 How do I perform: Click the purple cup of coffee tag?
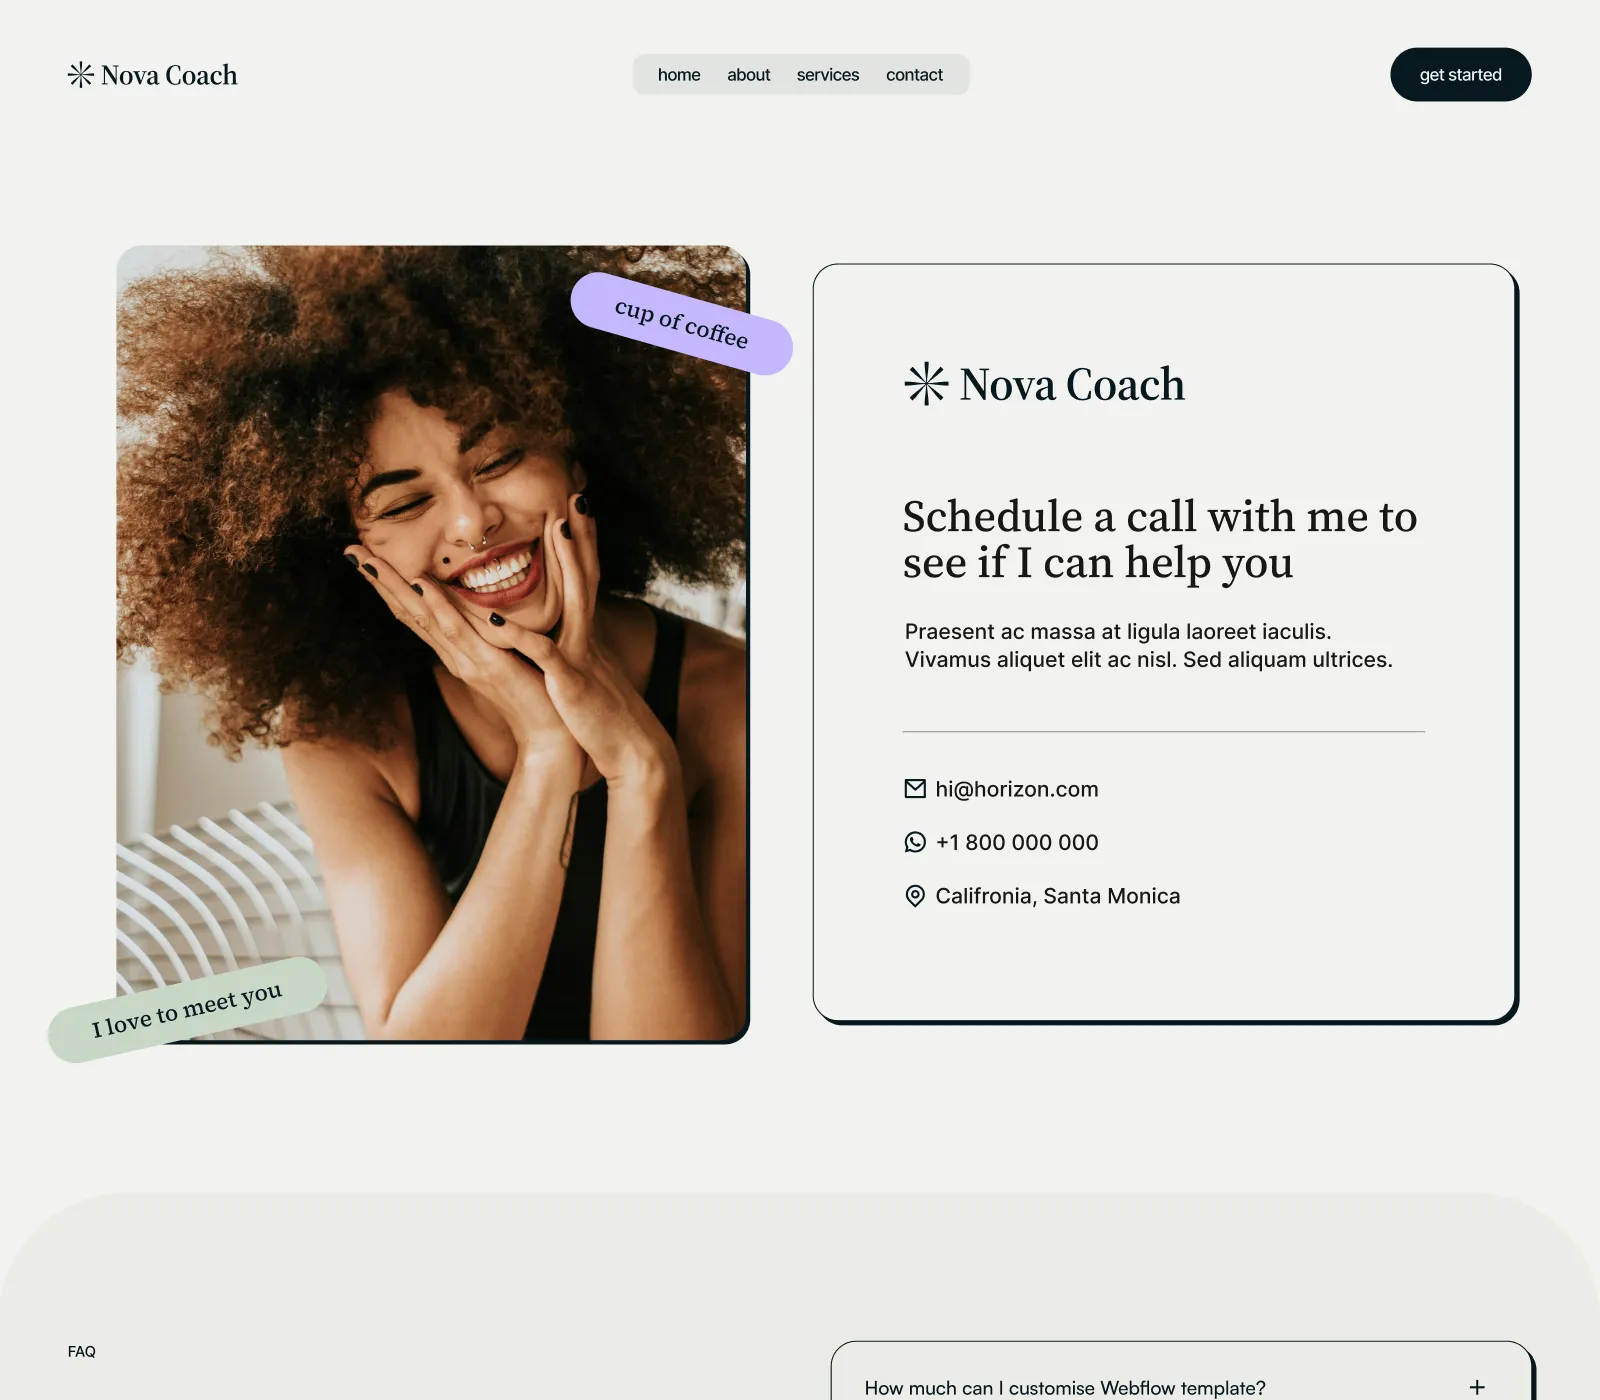pos(682,324)
